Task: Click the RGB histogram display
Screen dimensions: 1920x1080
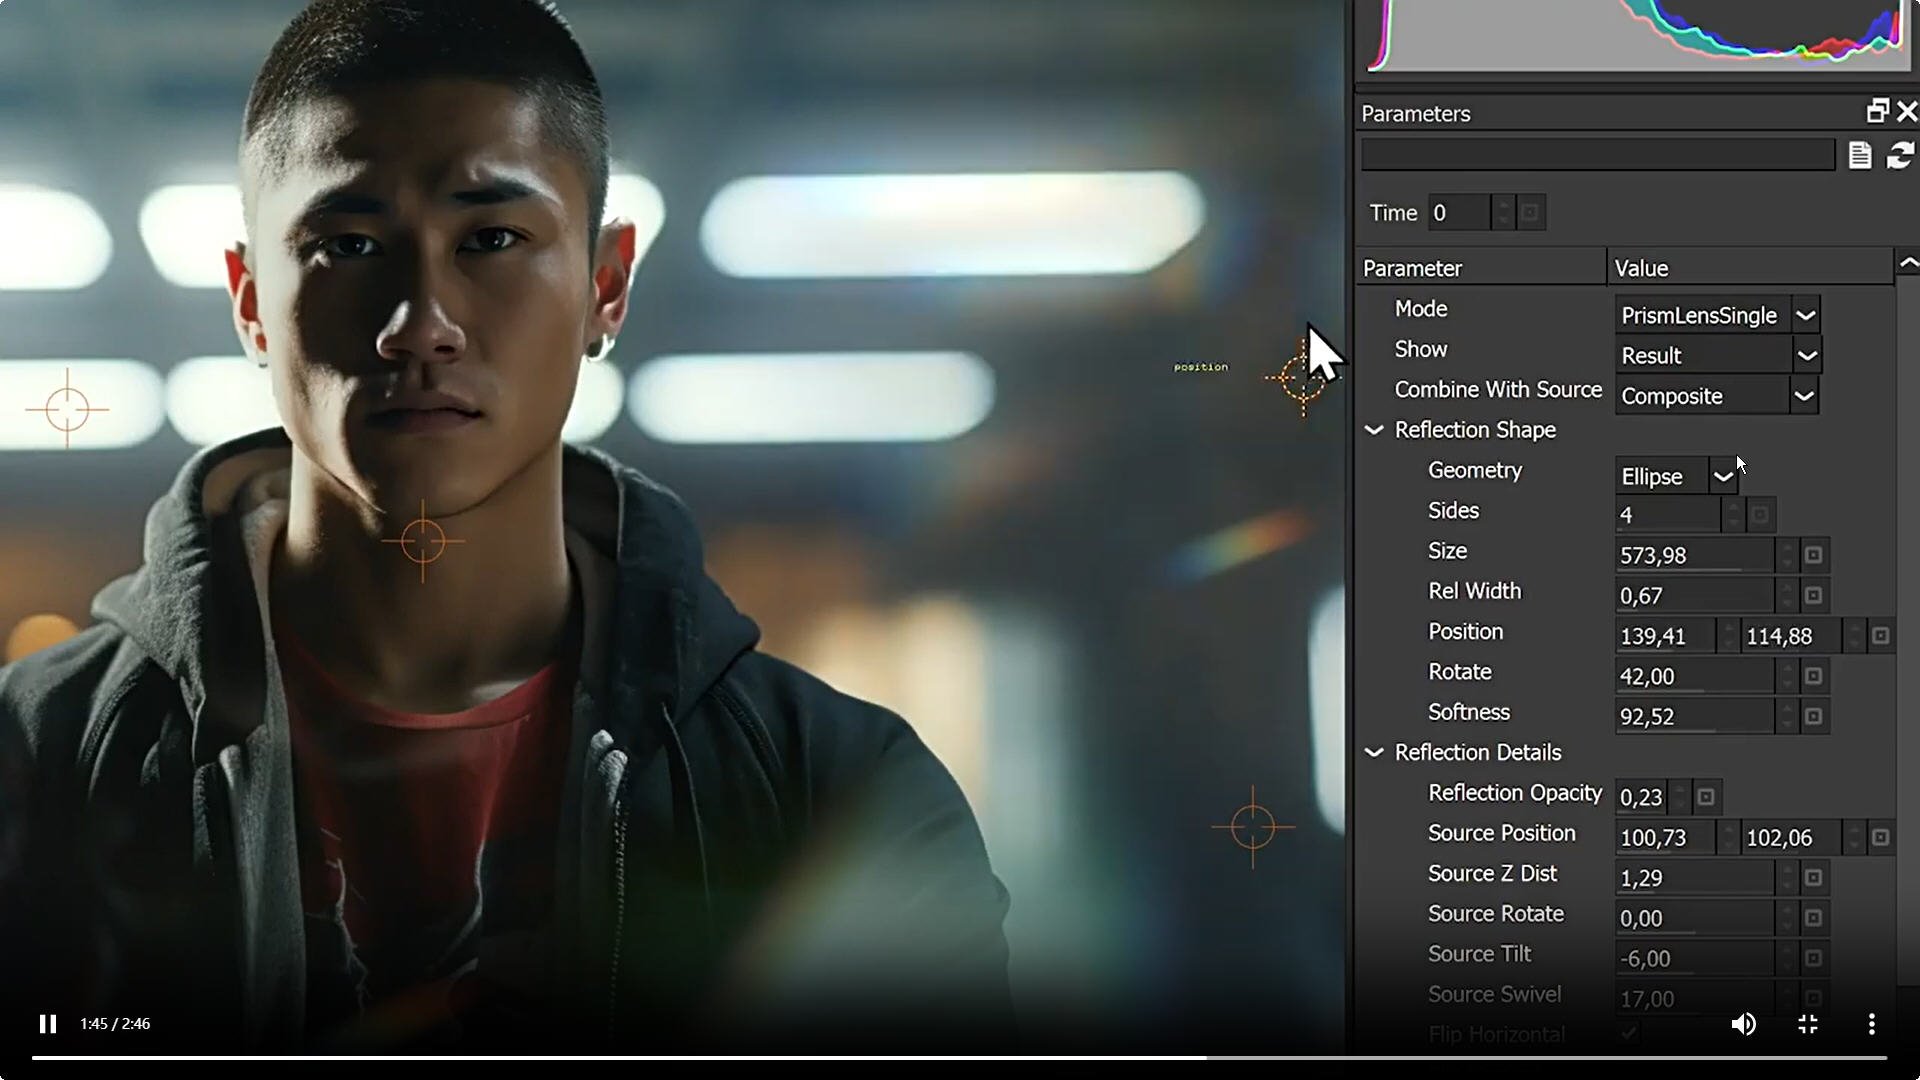Action: pos(1638,36)
